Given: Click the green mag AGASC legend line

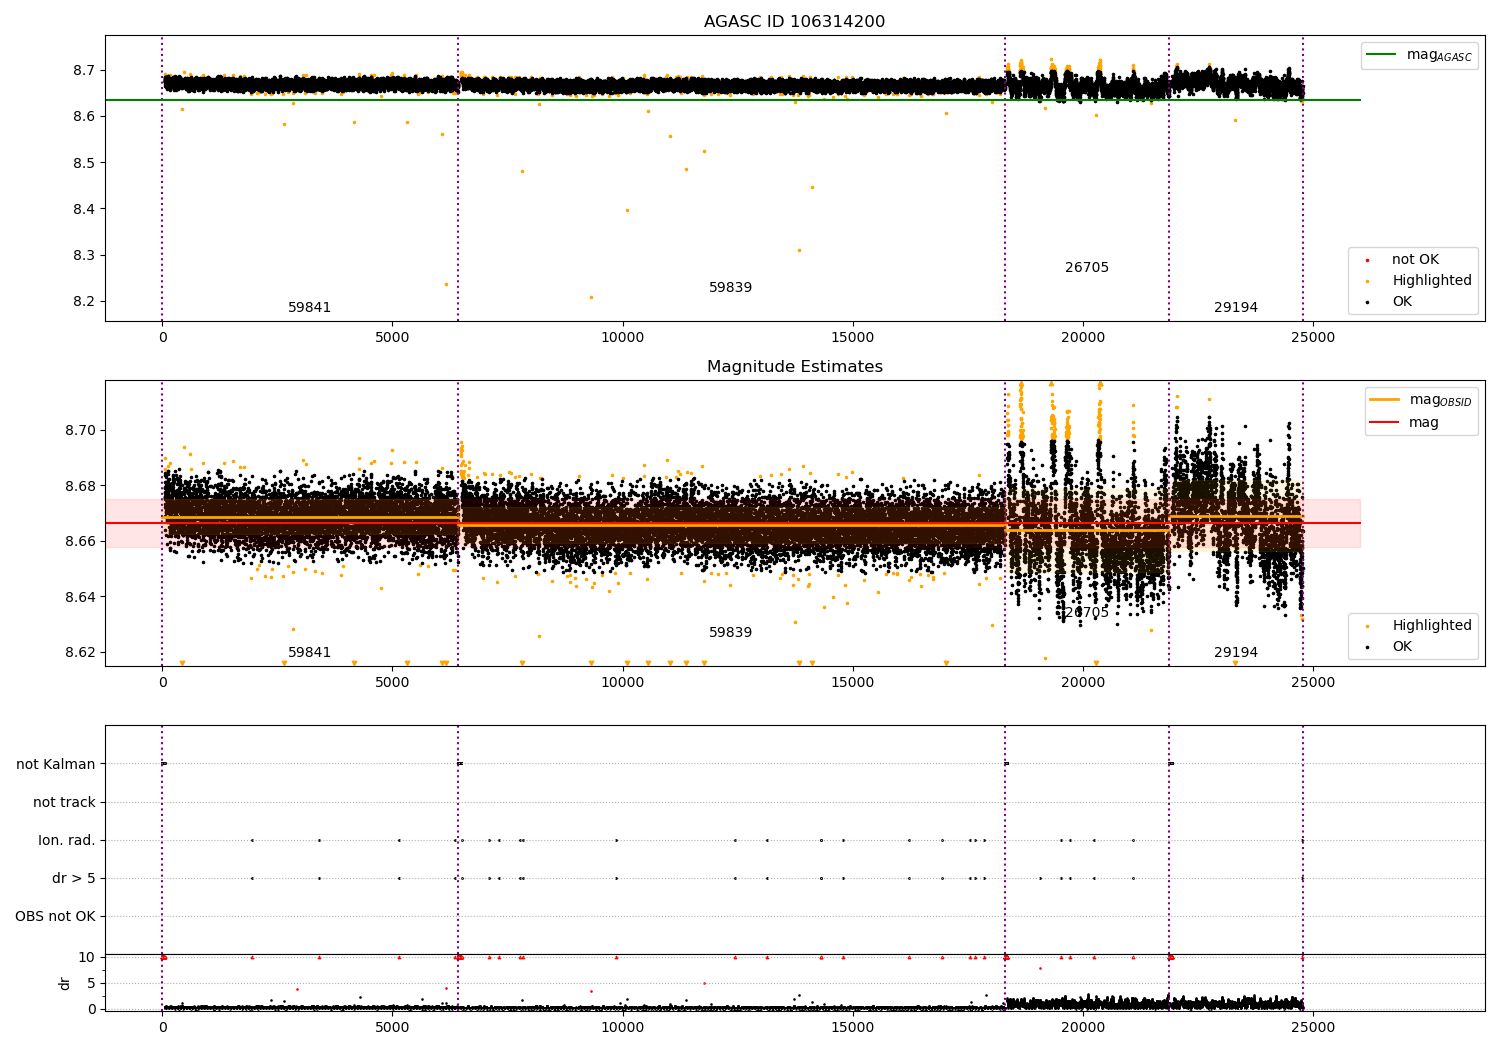Looking at the screenshot, I should coord(1381,55).
